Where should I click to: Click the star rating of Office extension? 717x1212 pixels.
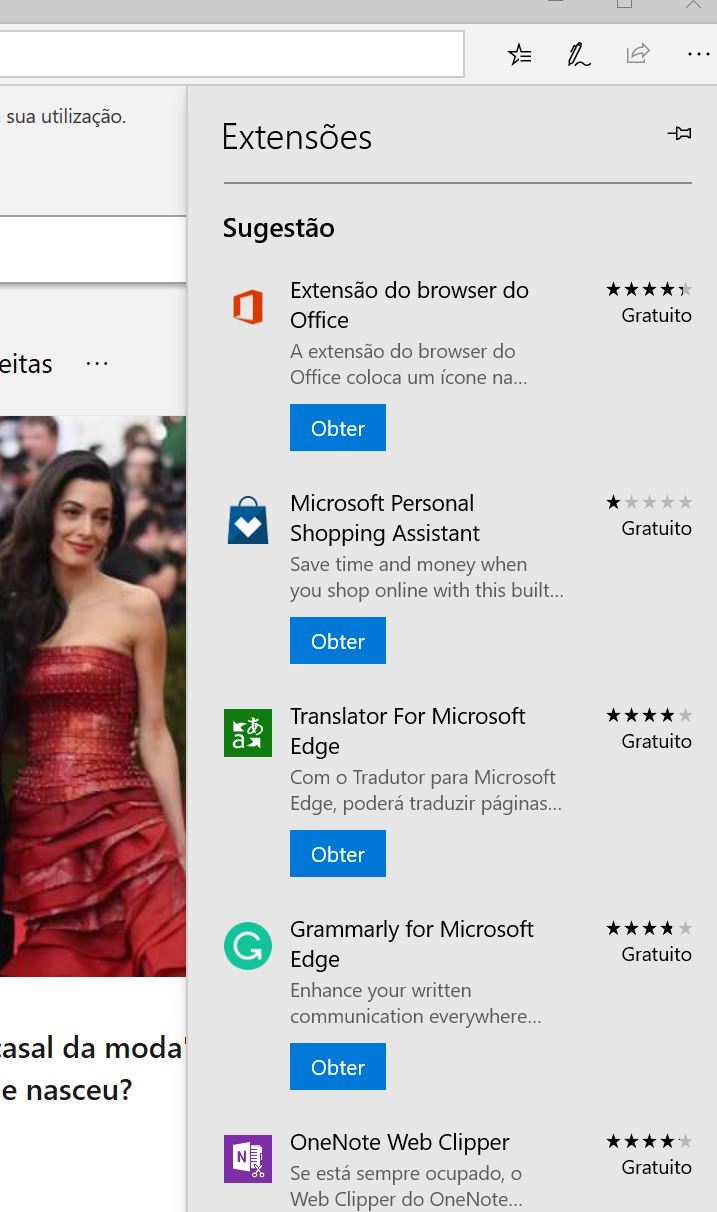coord(648,290)
